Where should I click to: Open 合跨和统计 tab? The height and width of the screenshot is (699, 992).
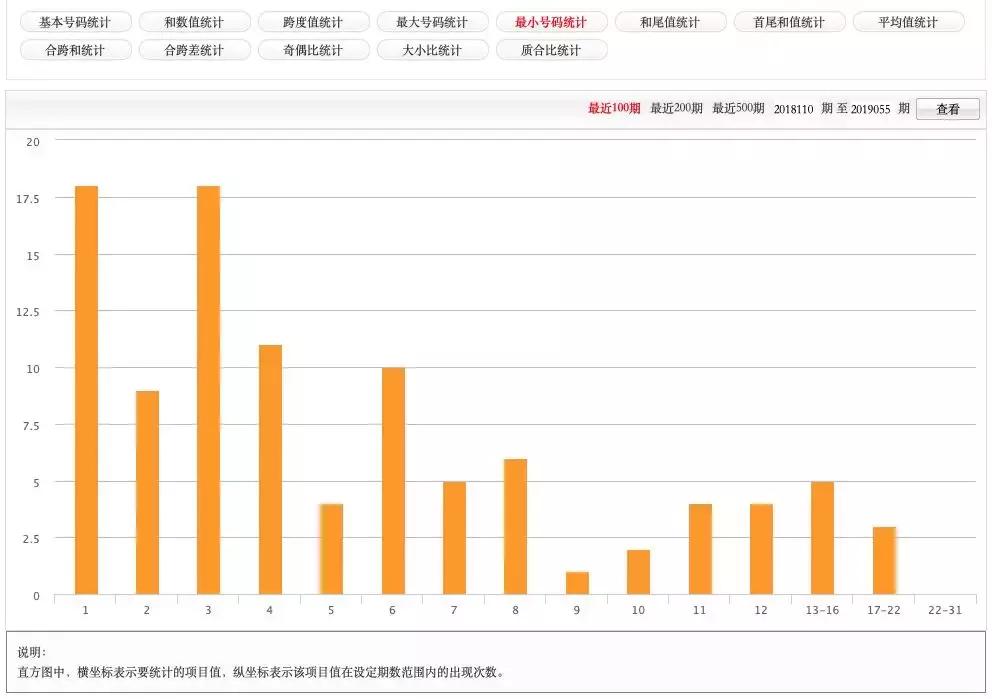75,50
